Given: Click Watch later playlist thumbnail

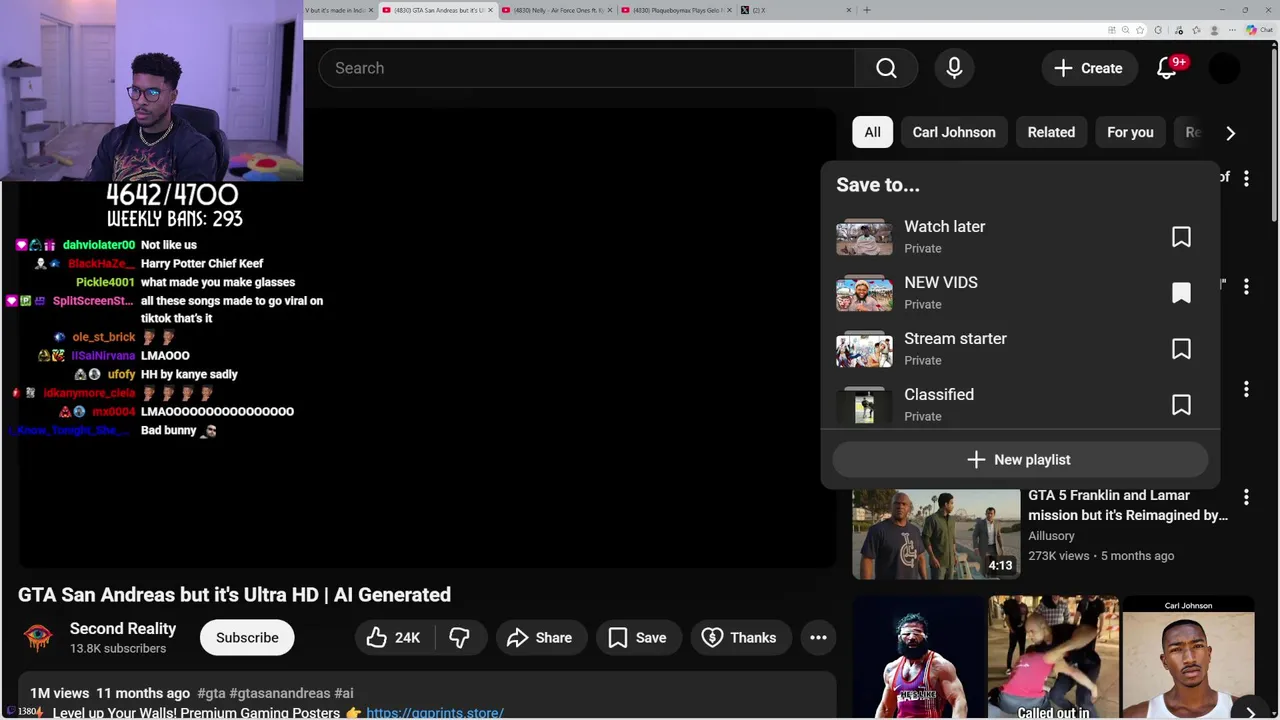Looking at the screenshot, I should coord(864,237).
